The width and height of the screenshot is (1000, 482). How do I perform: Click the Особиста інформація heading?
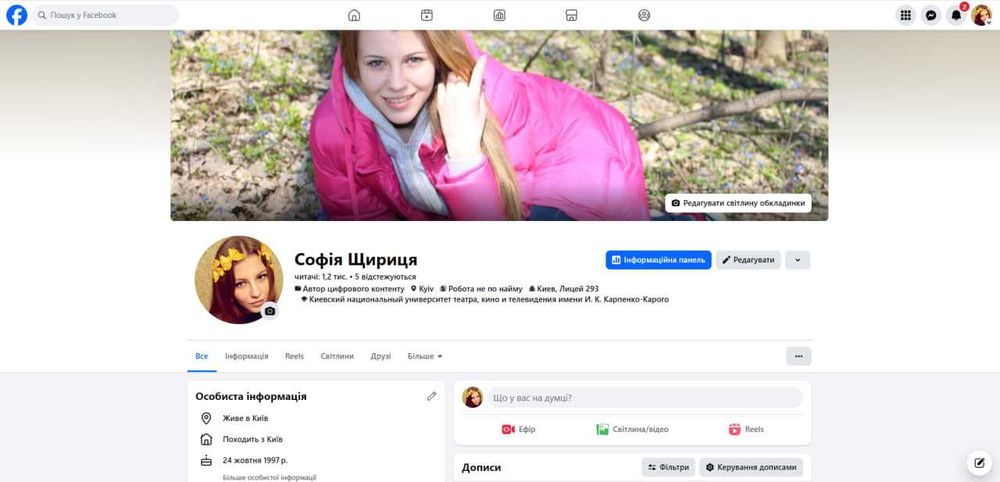click(x=251, y=397)
